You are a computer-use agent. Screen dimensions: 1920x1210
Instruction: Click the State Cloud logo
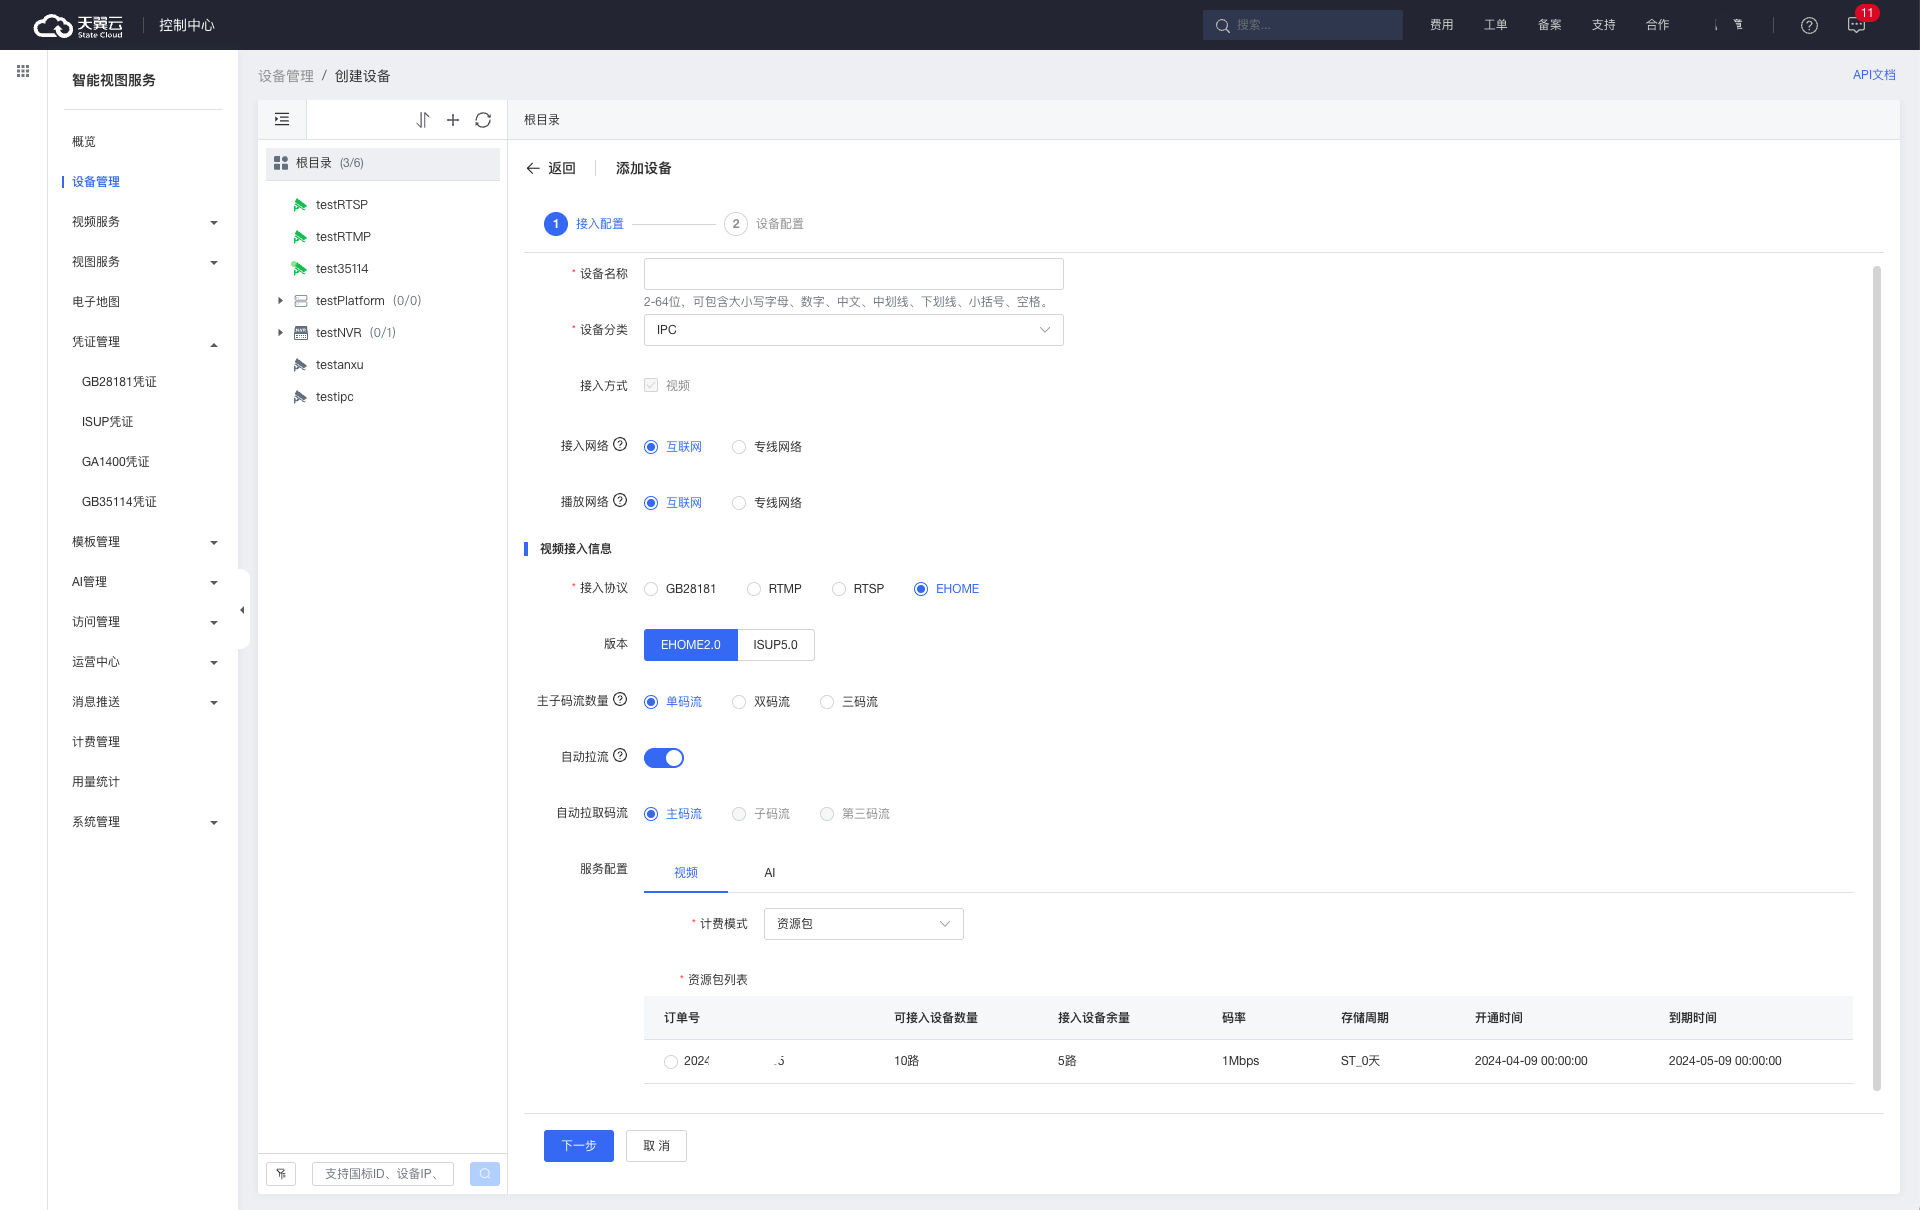click(78, 25)
